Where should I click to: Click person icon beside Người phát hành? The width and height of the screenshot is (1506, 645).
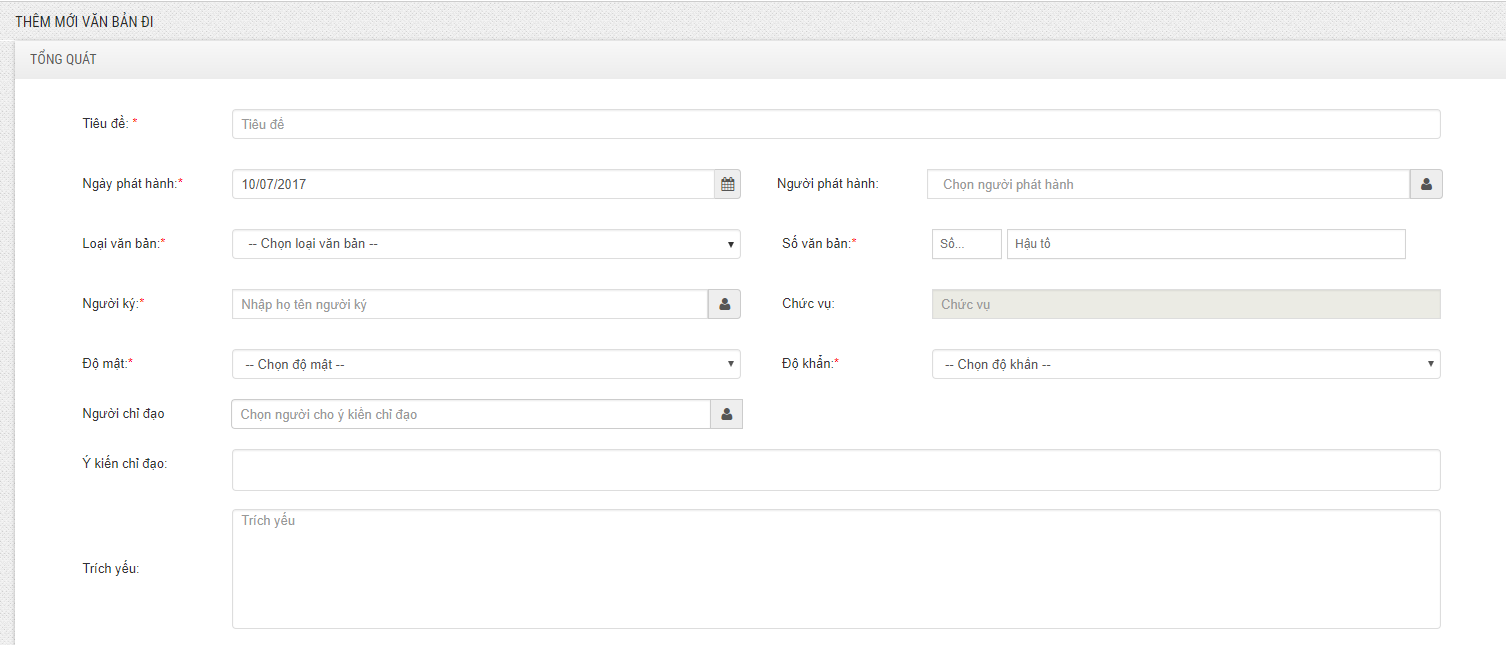point(1426,184)
